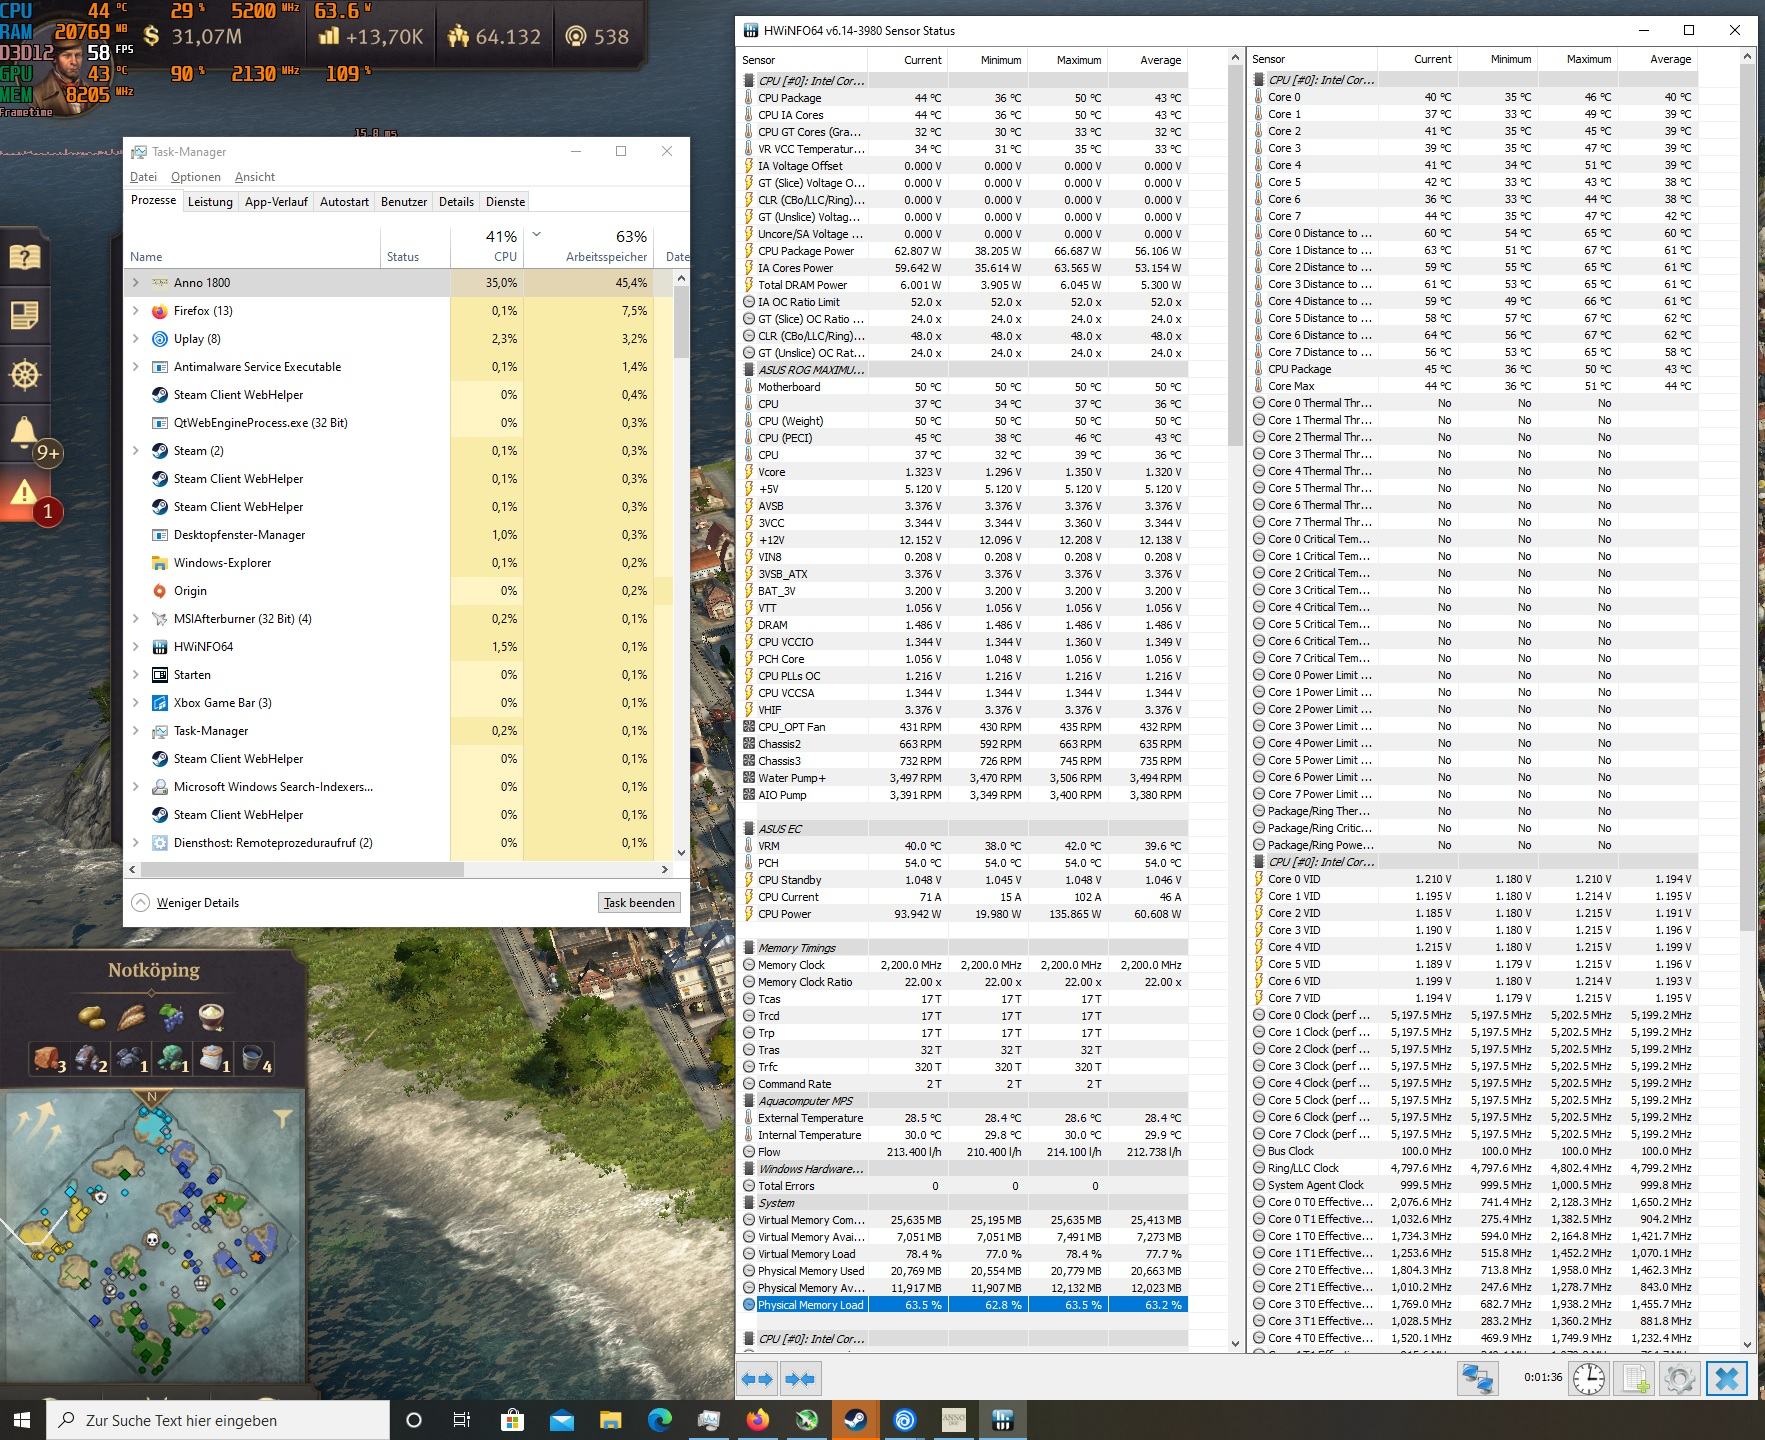Open the Datei menu in Task-Manager
The height and width of the screenshot is (1440, 1765).
click(x=143, y=177)
